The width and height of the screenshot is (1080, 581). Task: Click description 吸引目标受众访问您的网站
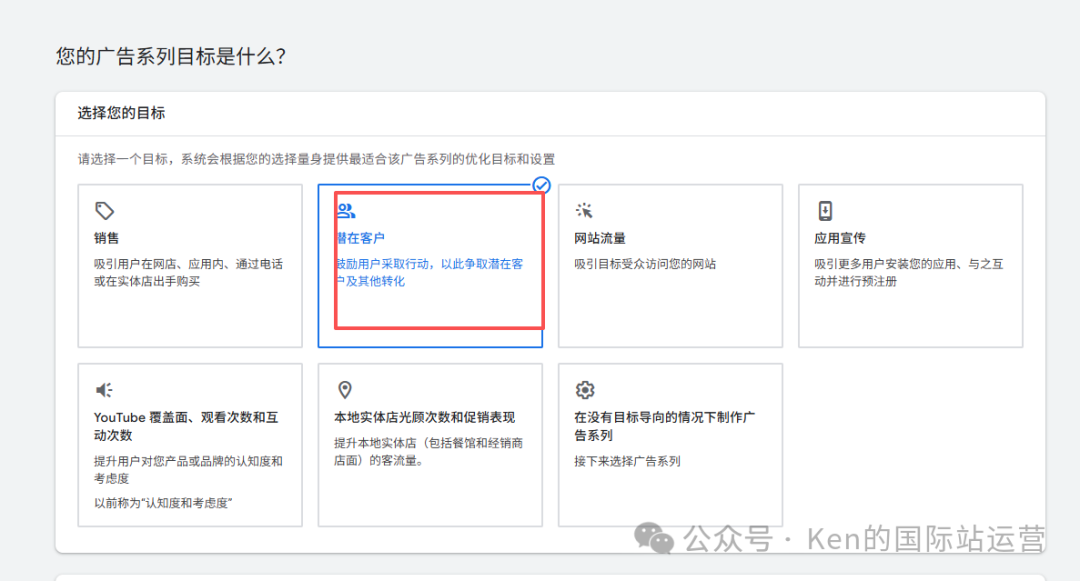[x=645, y=264]
